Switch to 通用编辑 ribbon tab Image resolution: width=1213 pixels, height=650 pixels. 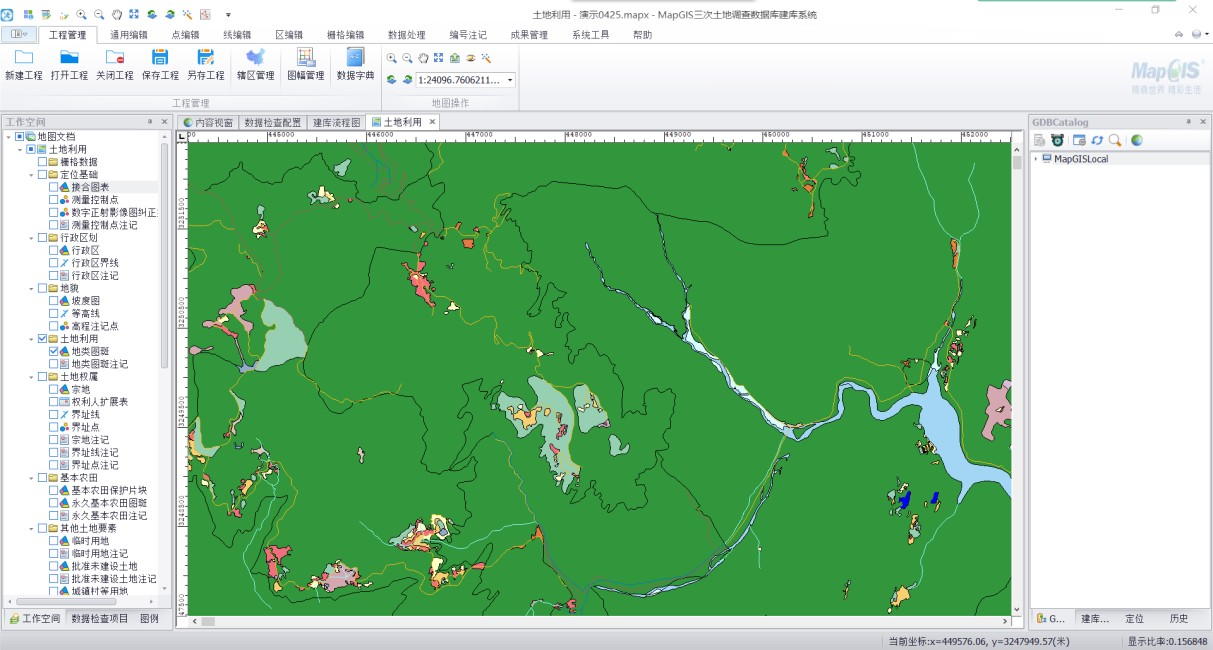129,34
